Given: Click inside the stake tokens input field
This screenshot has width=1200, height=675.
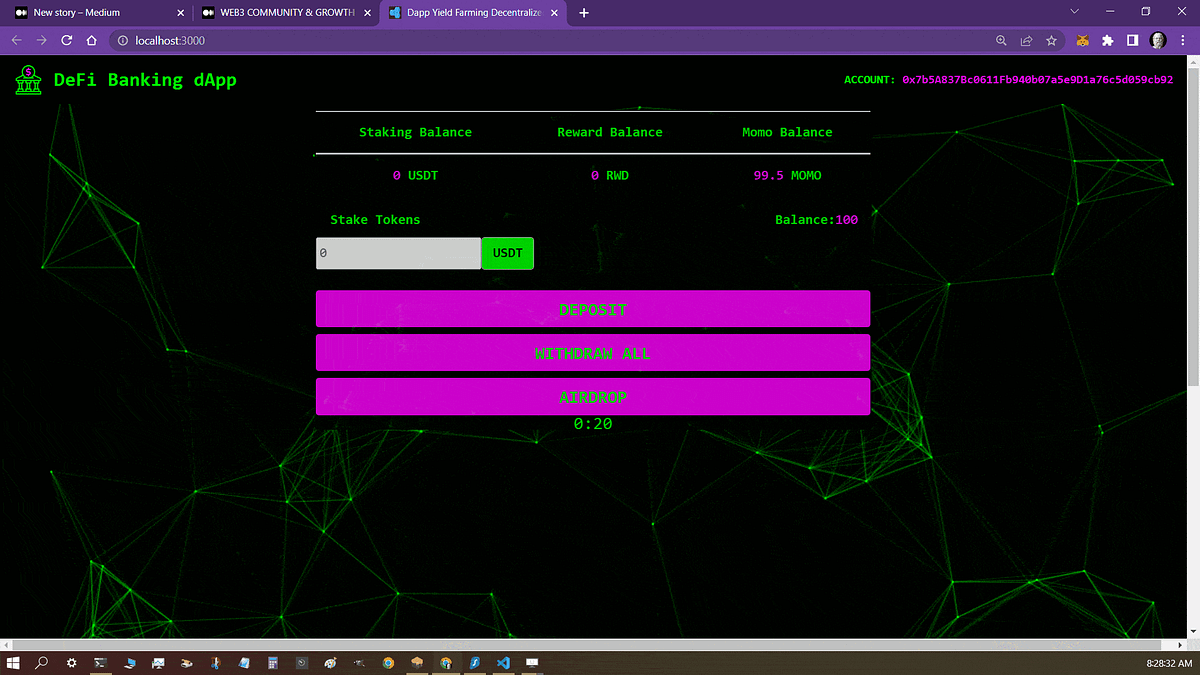Looking at the screenshot, I should pos(398,253).
